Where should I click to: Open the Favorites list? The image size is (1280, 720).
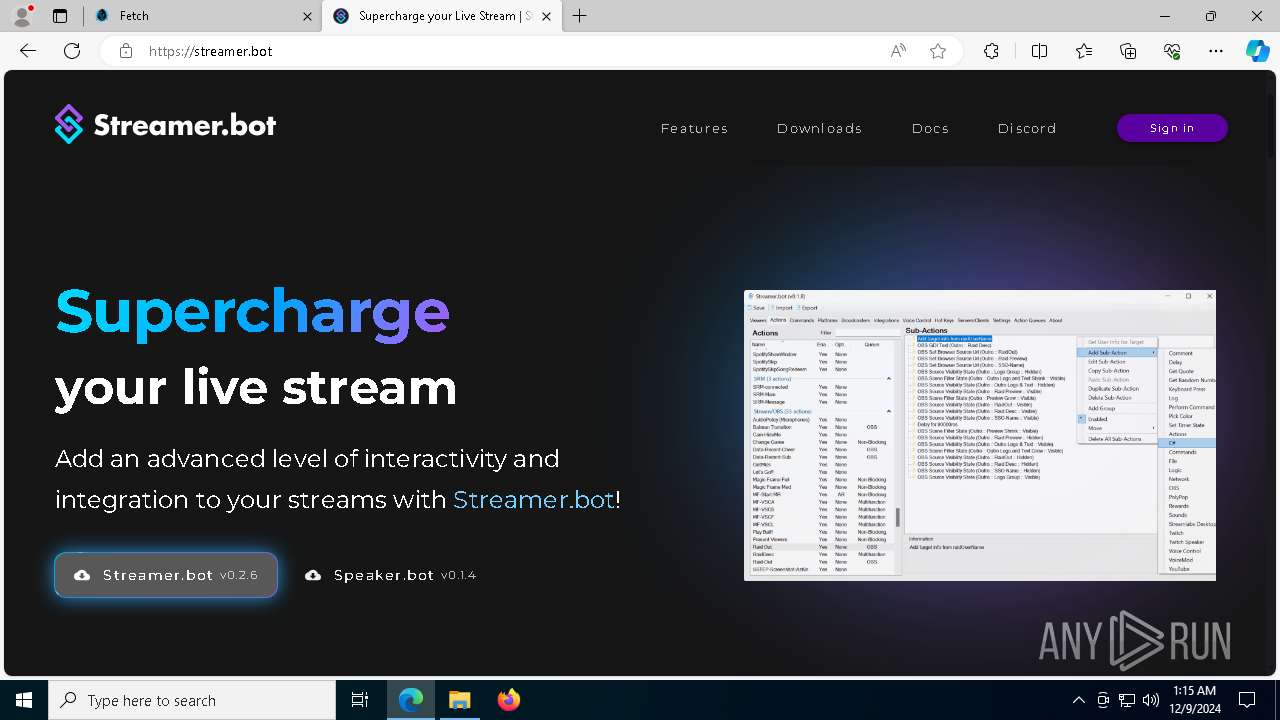pos(1084,51)
